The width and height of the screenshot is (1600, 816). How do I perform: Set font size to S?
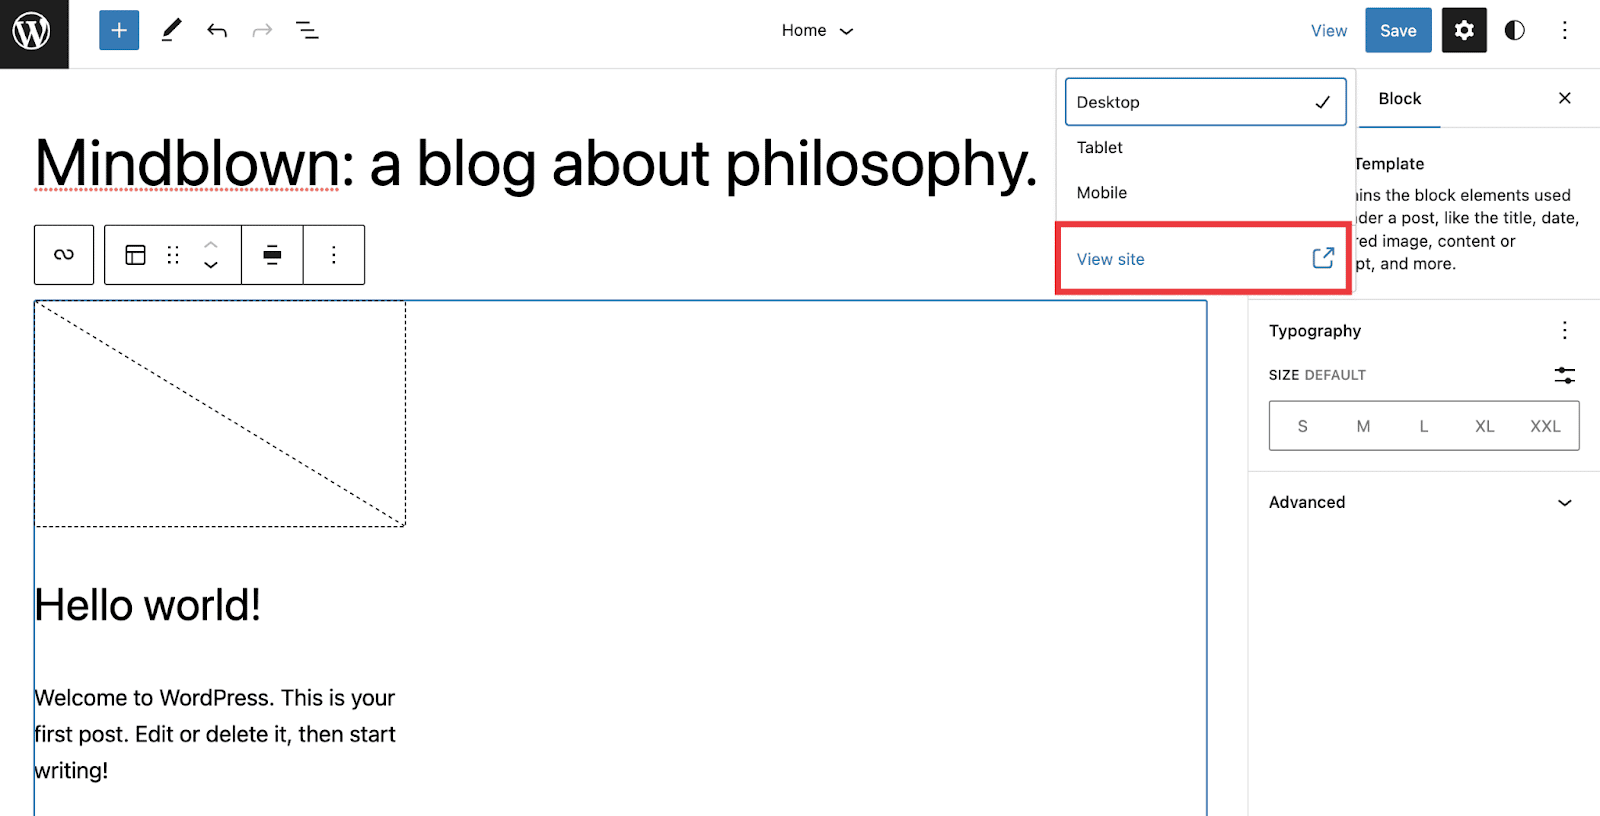(1302, 426)
